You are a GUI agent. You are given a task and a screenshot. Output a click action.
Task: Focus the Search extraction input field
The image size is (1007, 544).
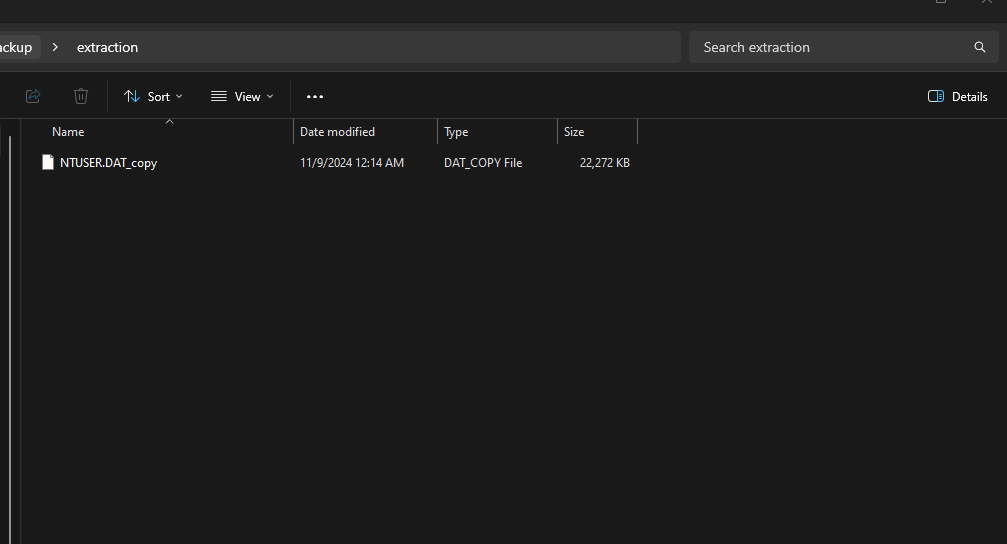point(830,47)
